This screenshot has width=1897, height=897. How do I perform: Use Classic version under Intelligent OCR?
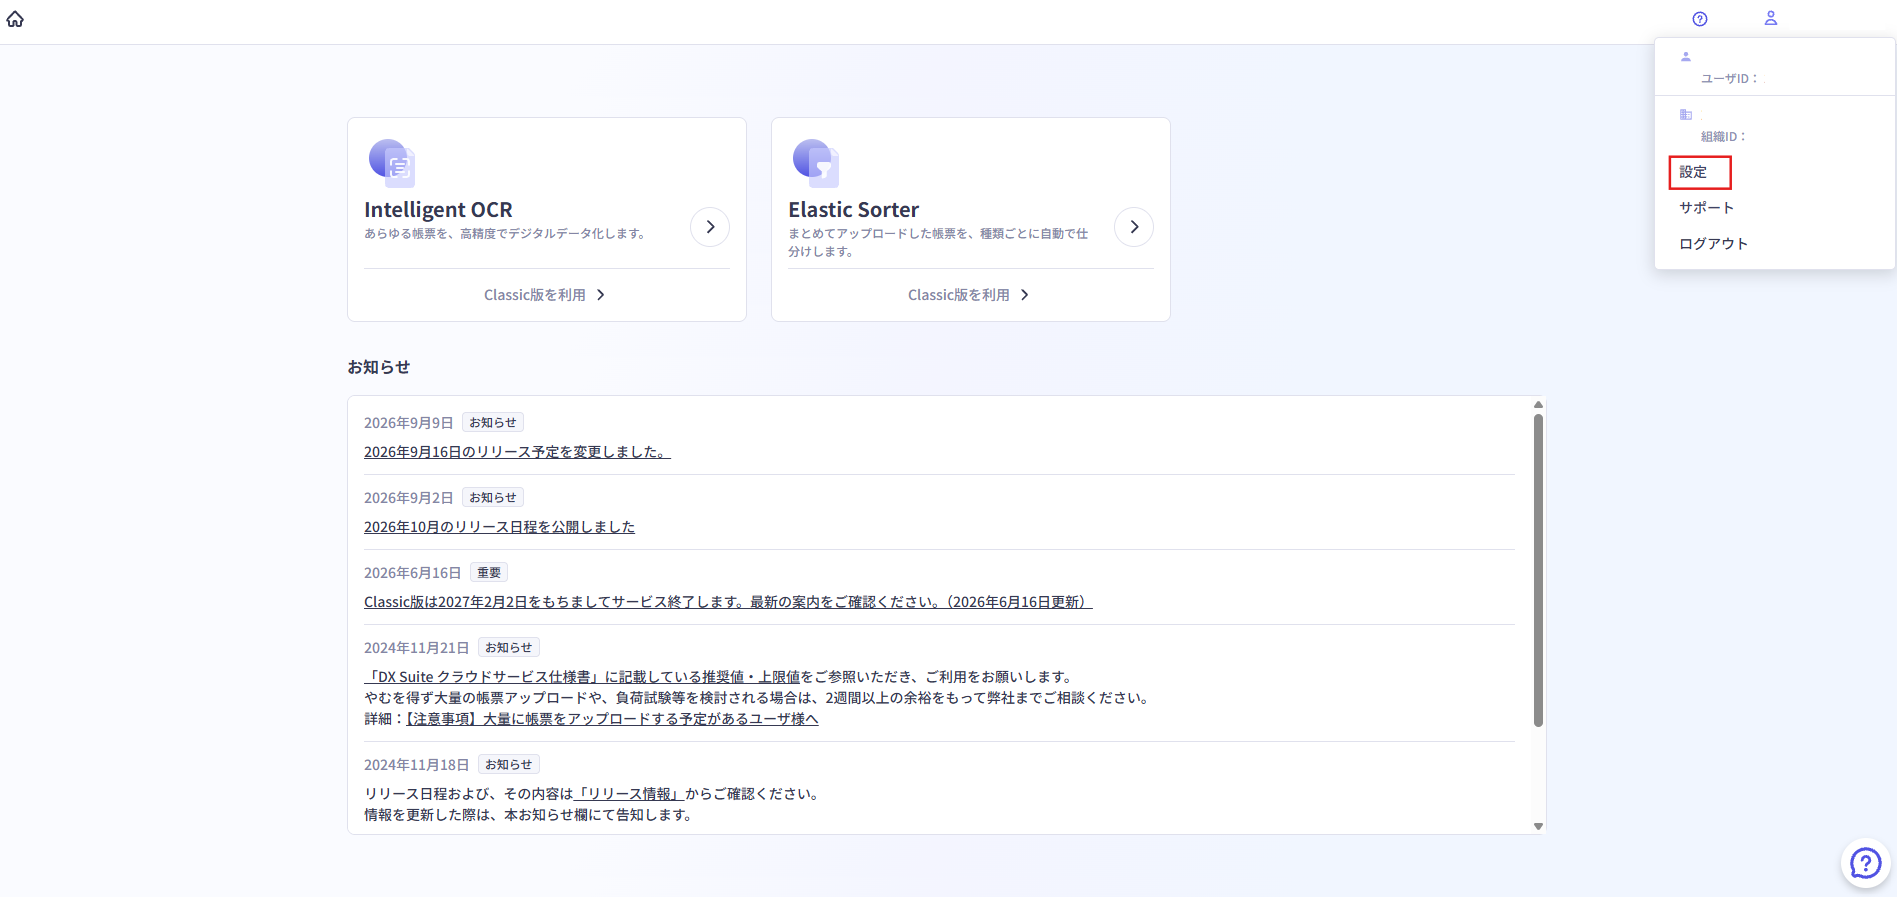(x=546, y=295)
